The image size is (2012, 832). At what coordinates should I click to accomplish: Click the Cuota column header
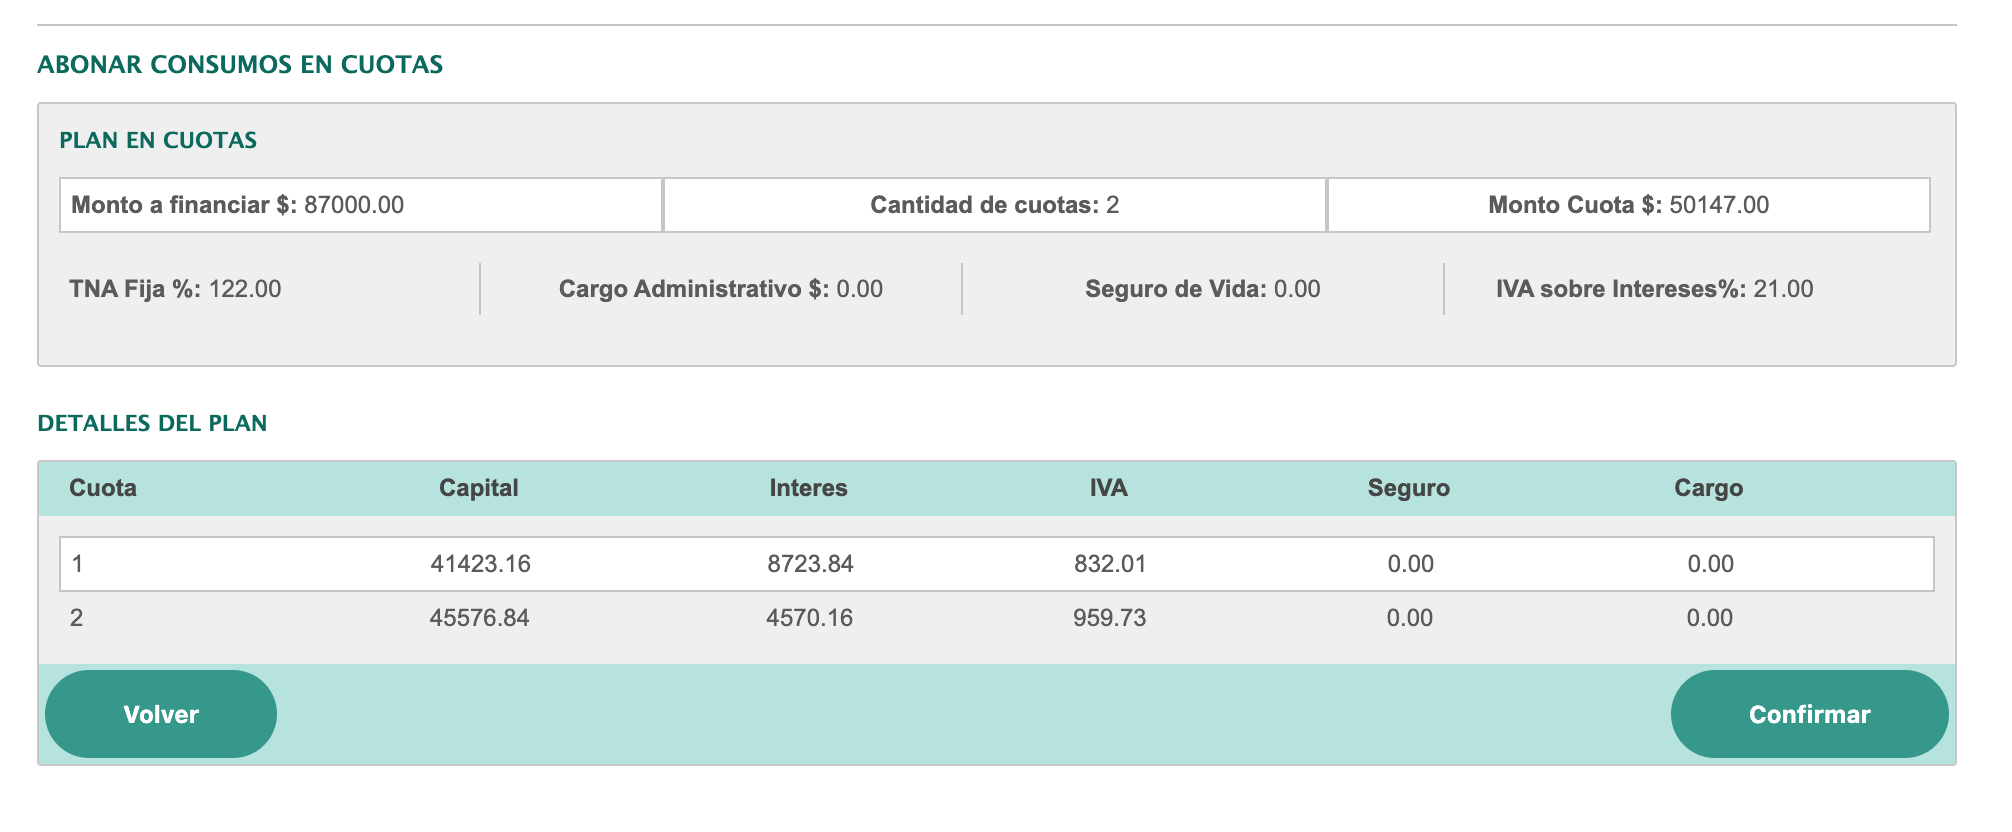click(103, 488)
